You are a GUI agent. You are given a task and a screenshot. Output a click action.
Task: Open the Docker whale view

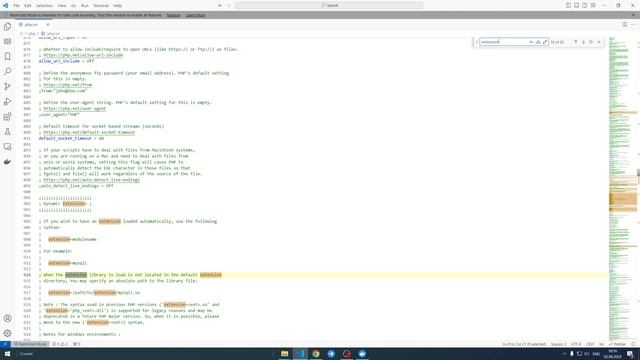pos(7,162)
